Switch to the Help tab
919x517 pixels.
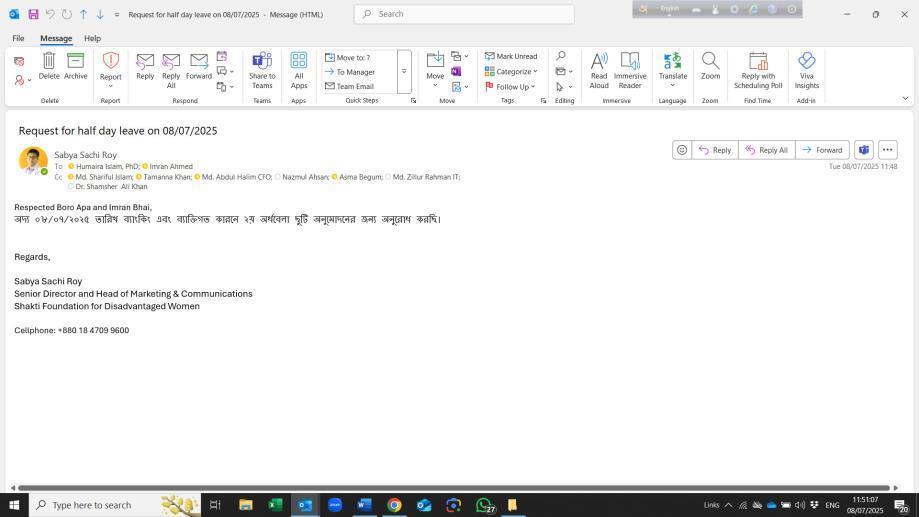92,38
